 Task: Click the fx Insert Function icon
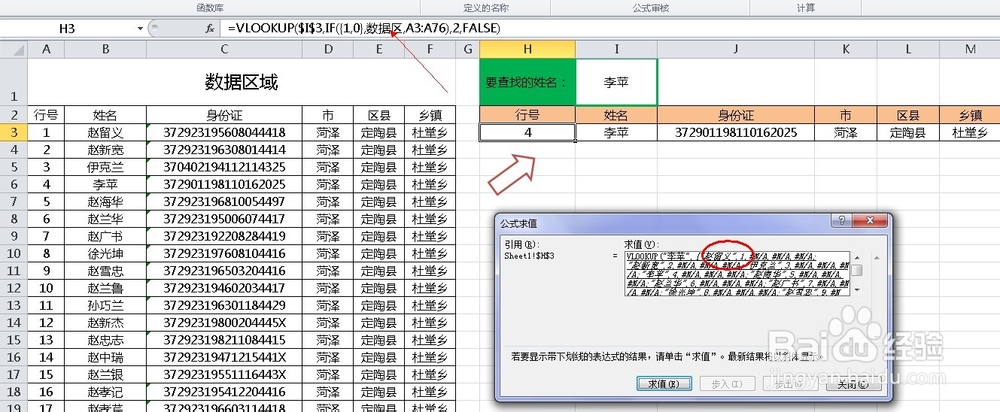[210, 29]
